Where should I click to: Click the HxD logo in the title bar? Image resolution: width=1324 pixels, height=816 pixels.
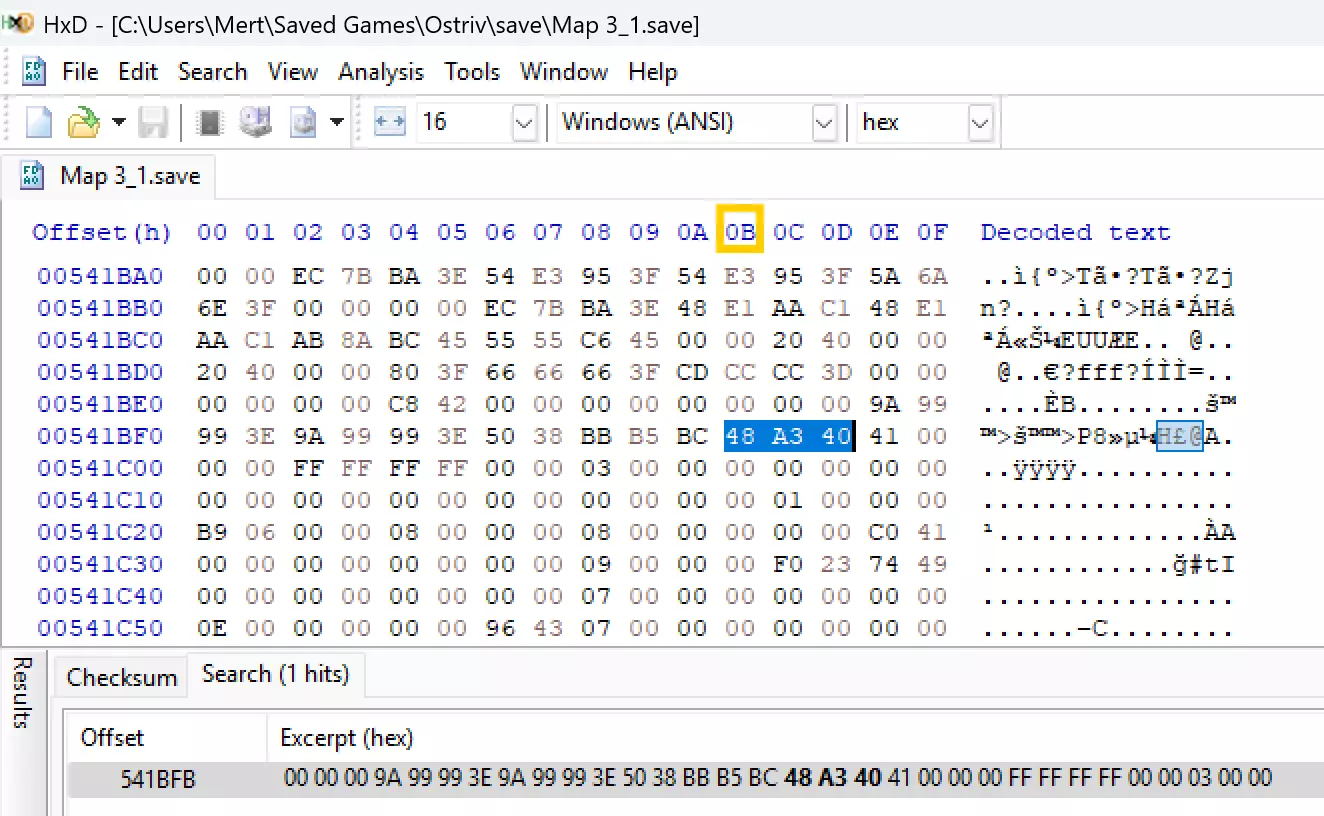coord(18,23)
